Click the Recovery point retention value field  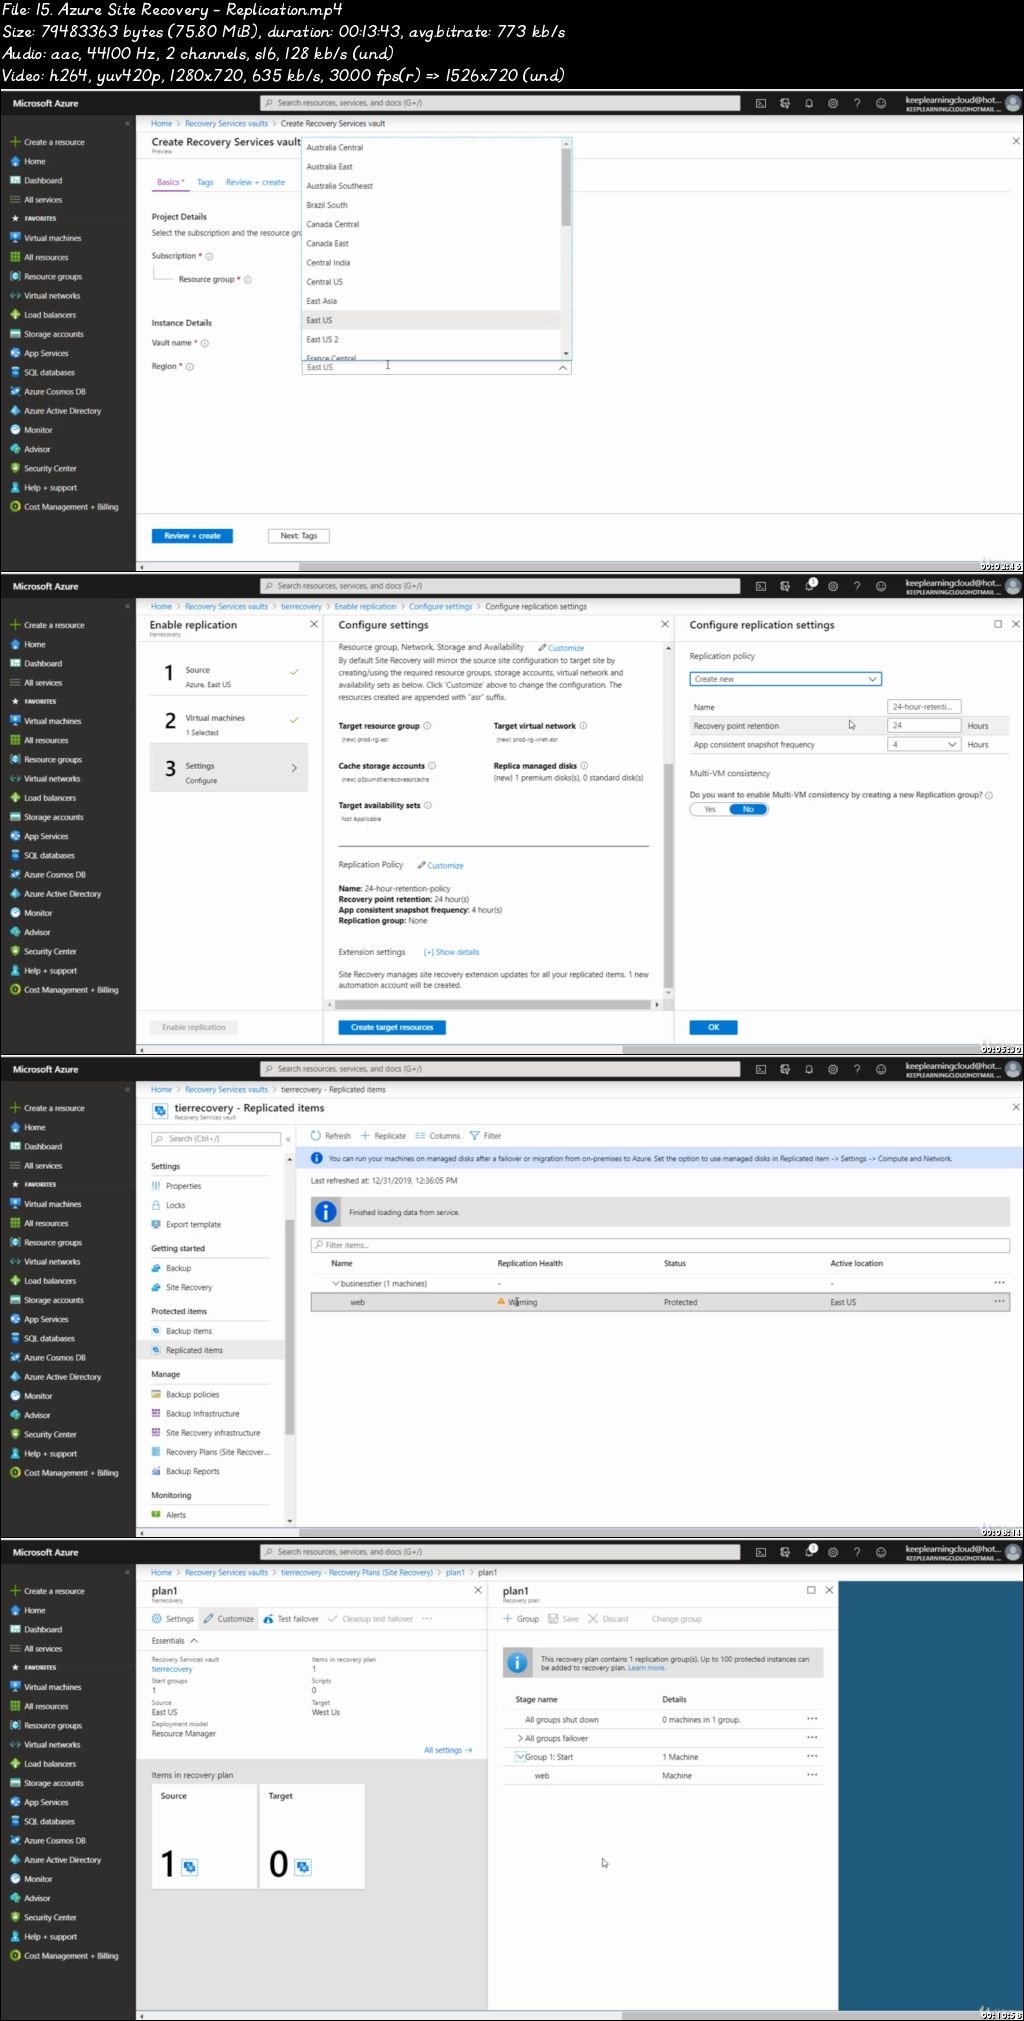click(924, 725)
